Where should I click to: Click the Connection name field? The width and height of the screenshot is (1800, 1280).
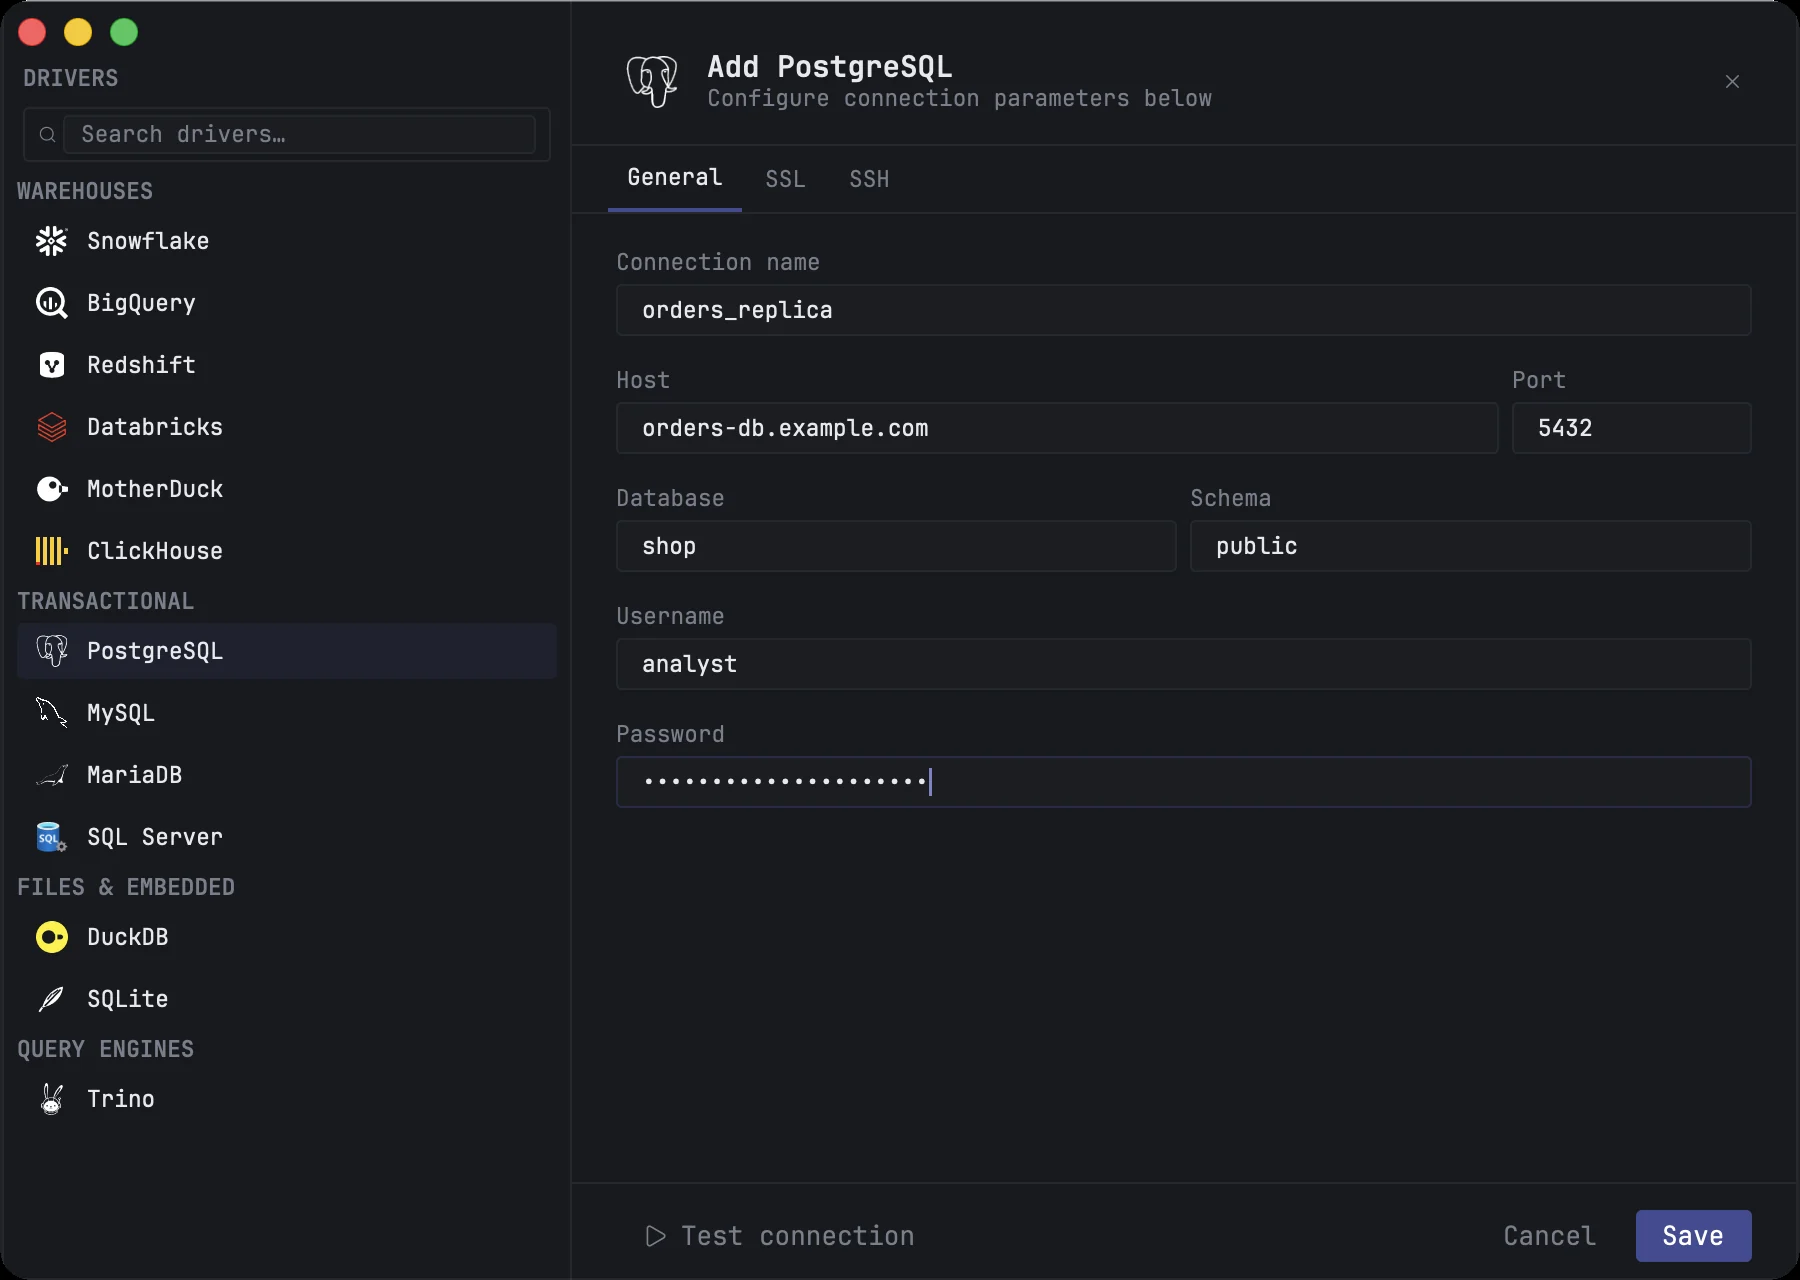[x=1184, y=310]
